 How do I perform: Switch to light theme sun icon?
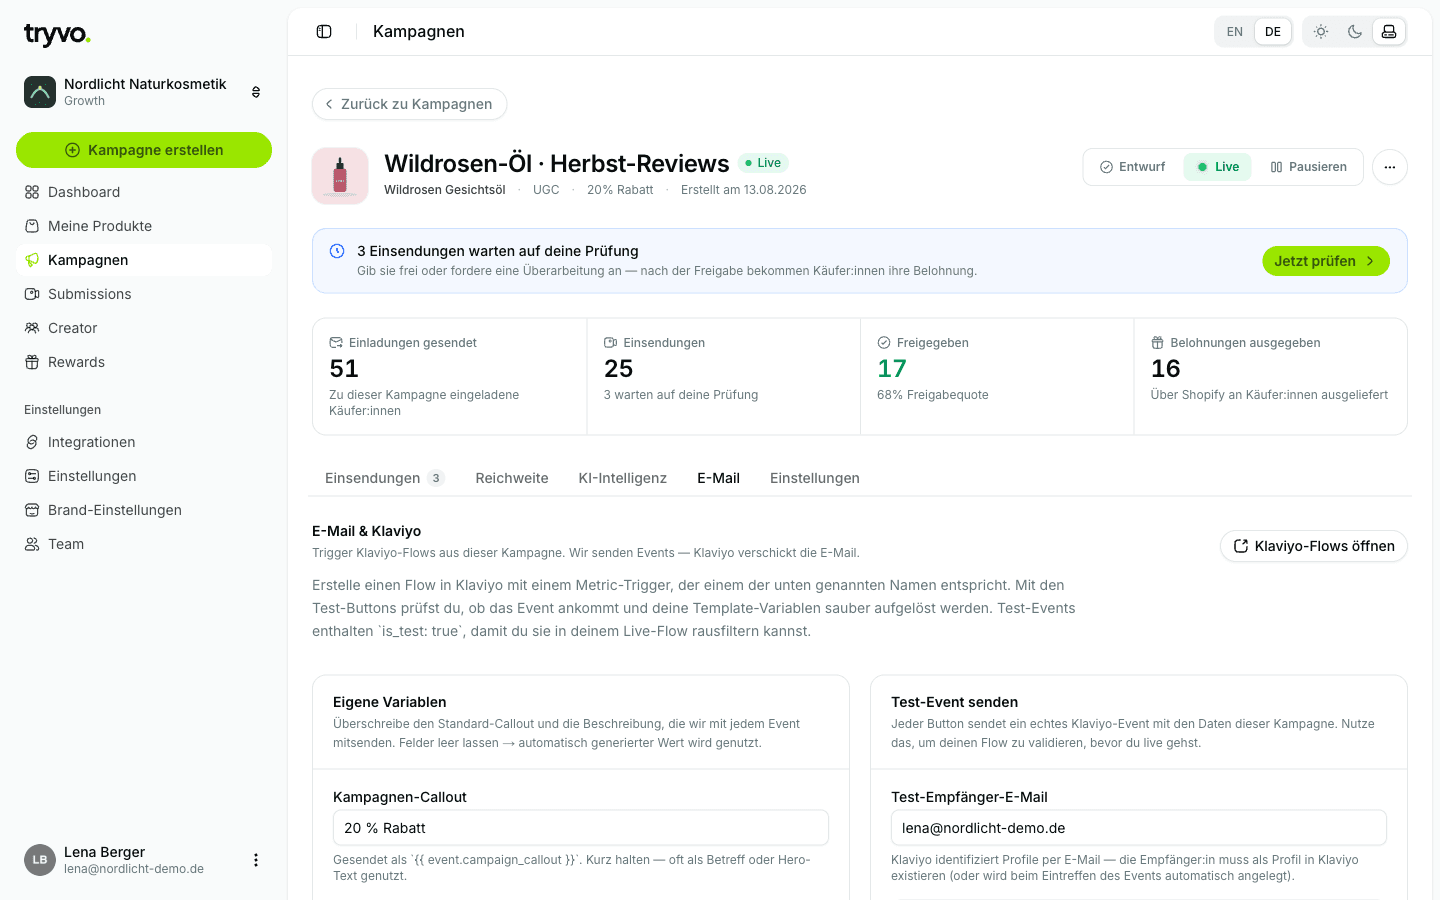1321,32
